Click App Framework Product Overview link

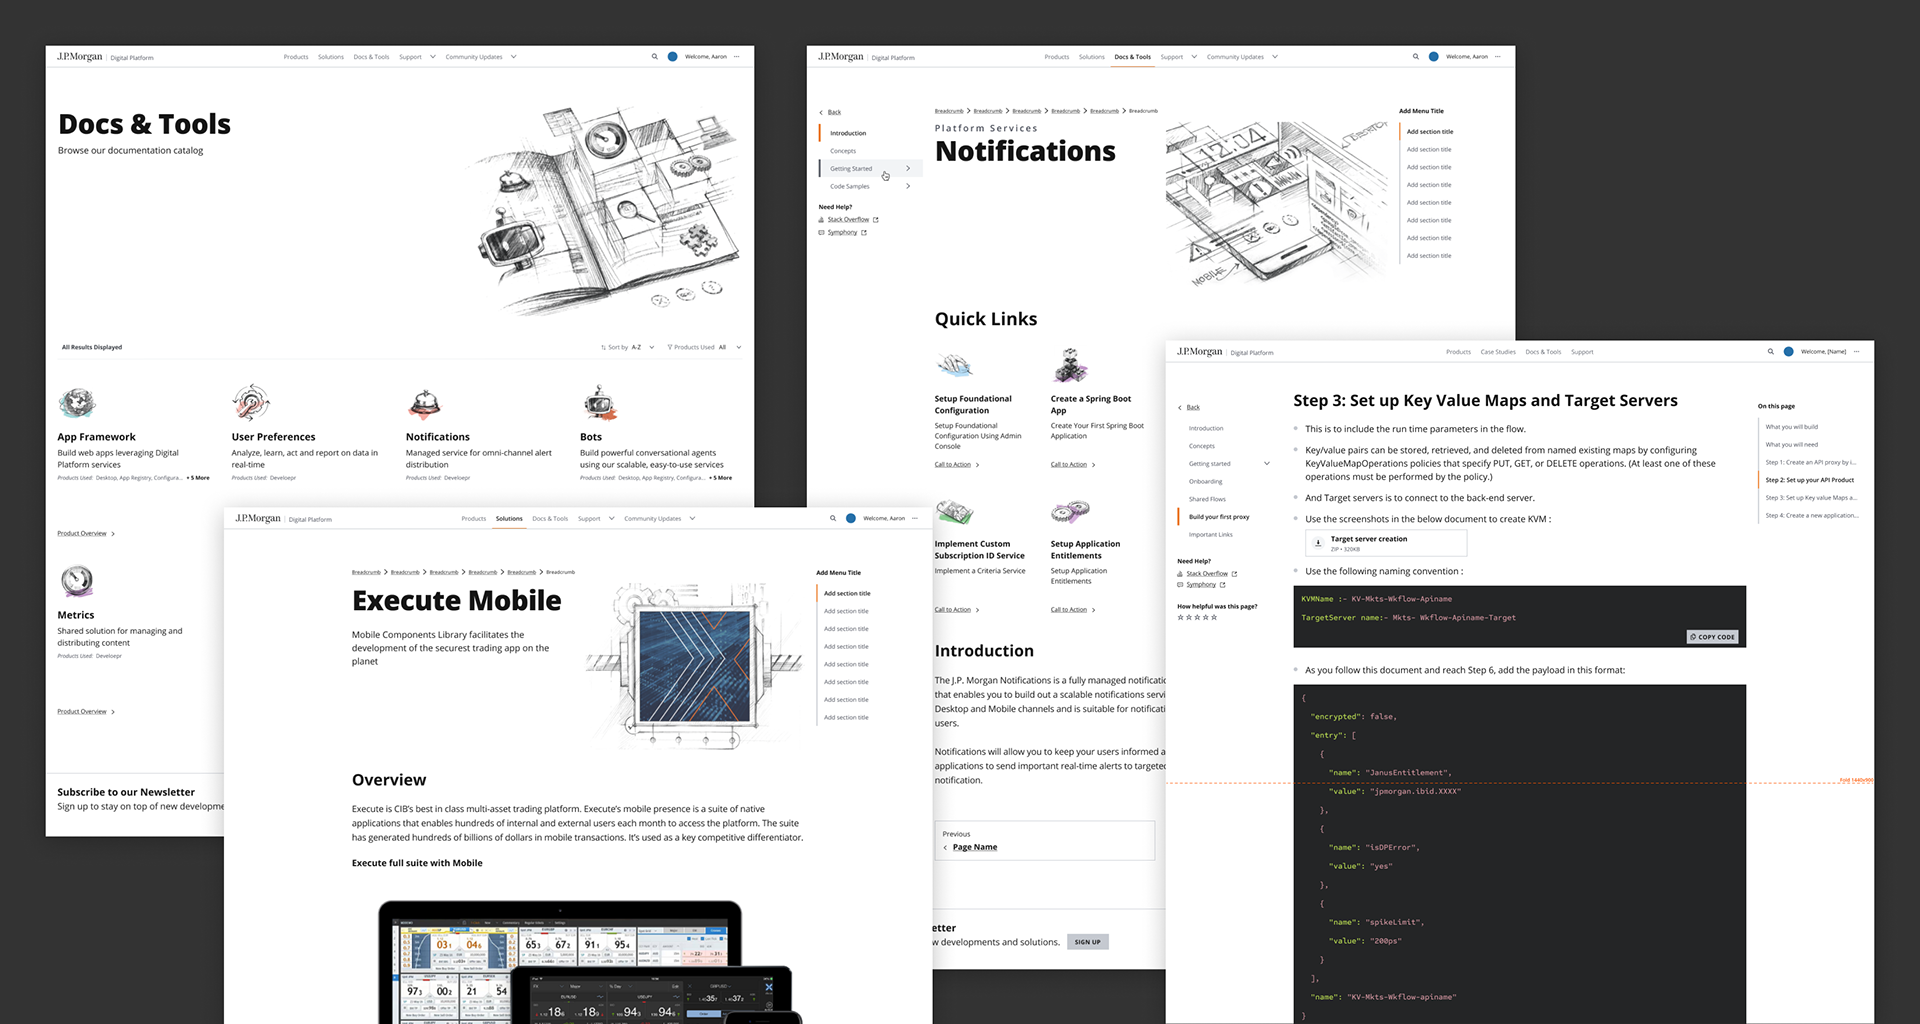(x=86, y=534)
